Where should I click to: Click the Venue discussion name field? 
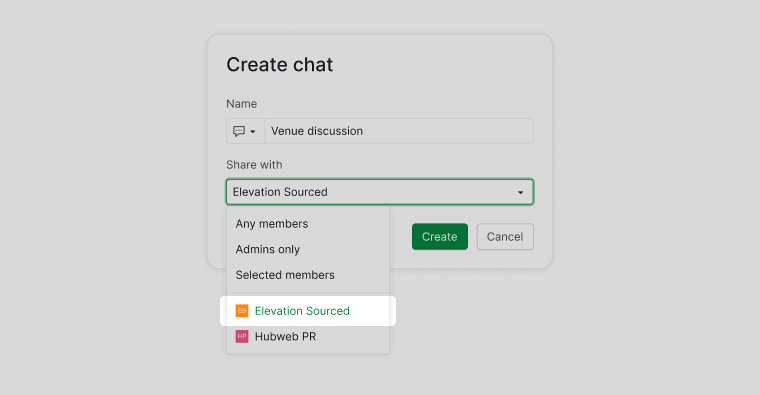(x=399, y=131)
